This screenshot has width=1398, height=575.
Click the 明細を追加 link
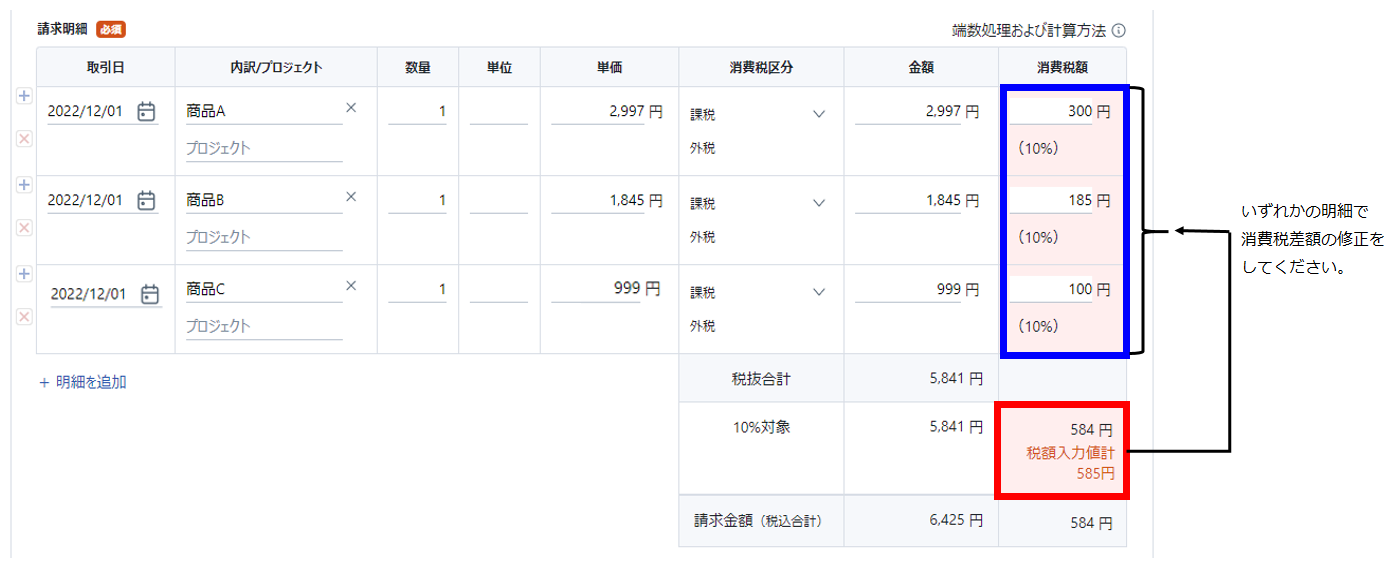pyautogui.click(x=82, y=382)
